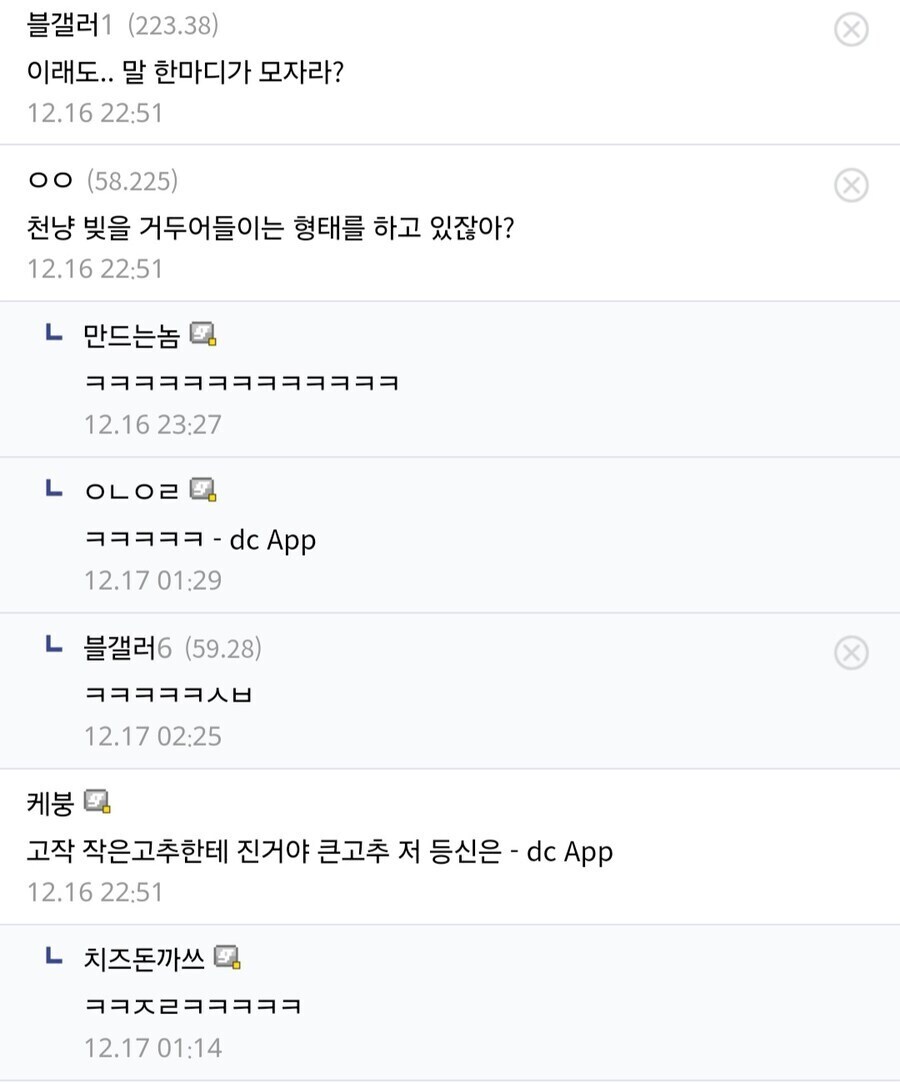Click the reply arrow before 치즈돈까쓰
Viewport: 900px width, 1084px height.
coord(55,957)
